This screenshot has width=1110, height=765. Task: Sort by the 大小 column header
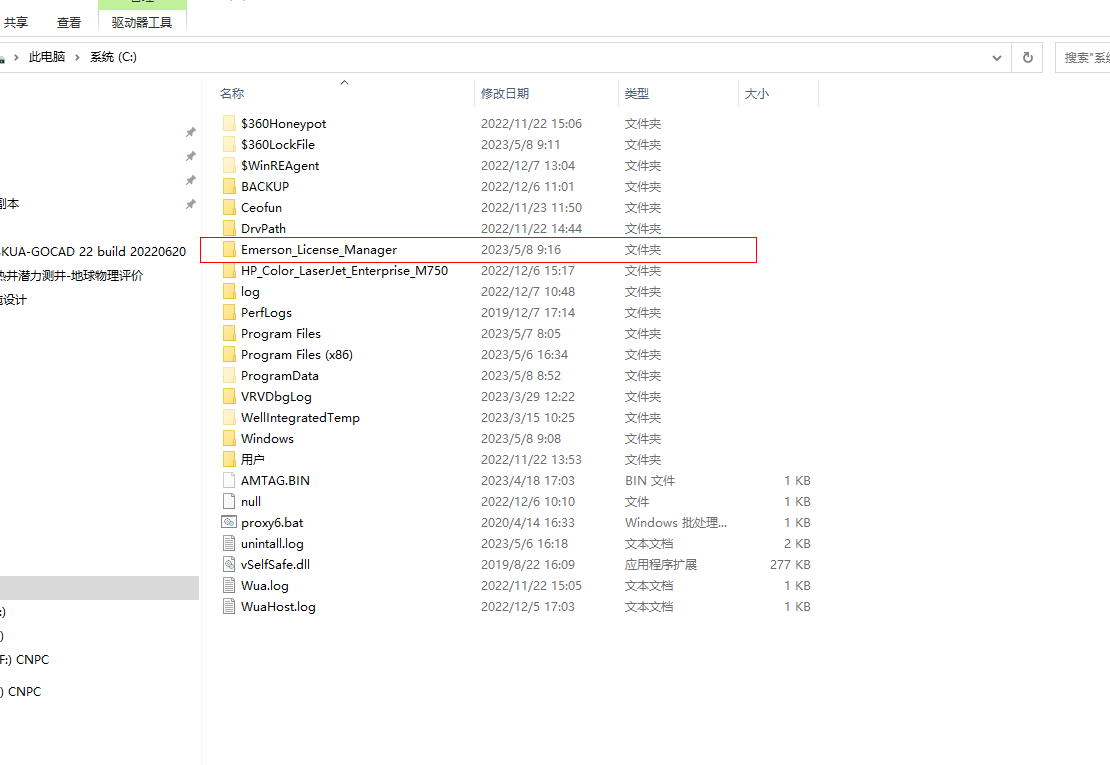point(756,94)
